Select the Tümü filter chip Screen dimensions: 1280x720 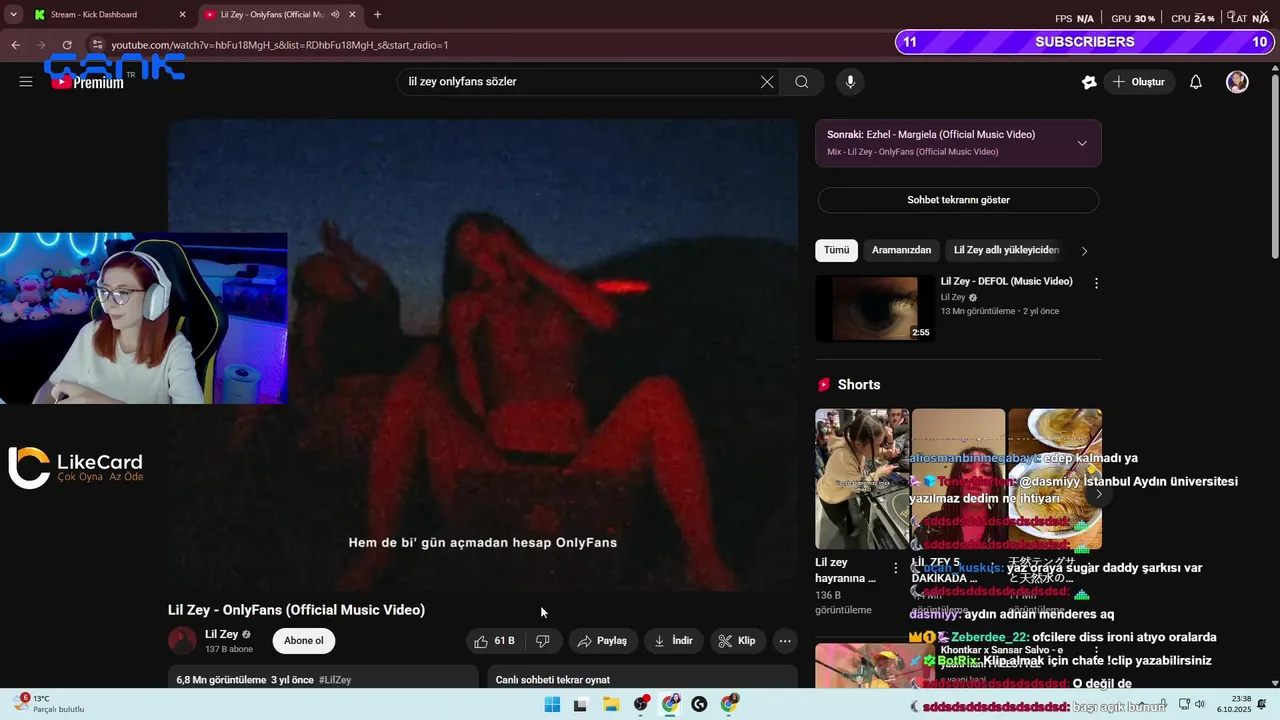pos(836,250)
